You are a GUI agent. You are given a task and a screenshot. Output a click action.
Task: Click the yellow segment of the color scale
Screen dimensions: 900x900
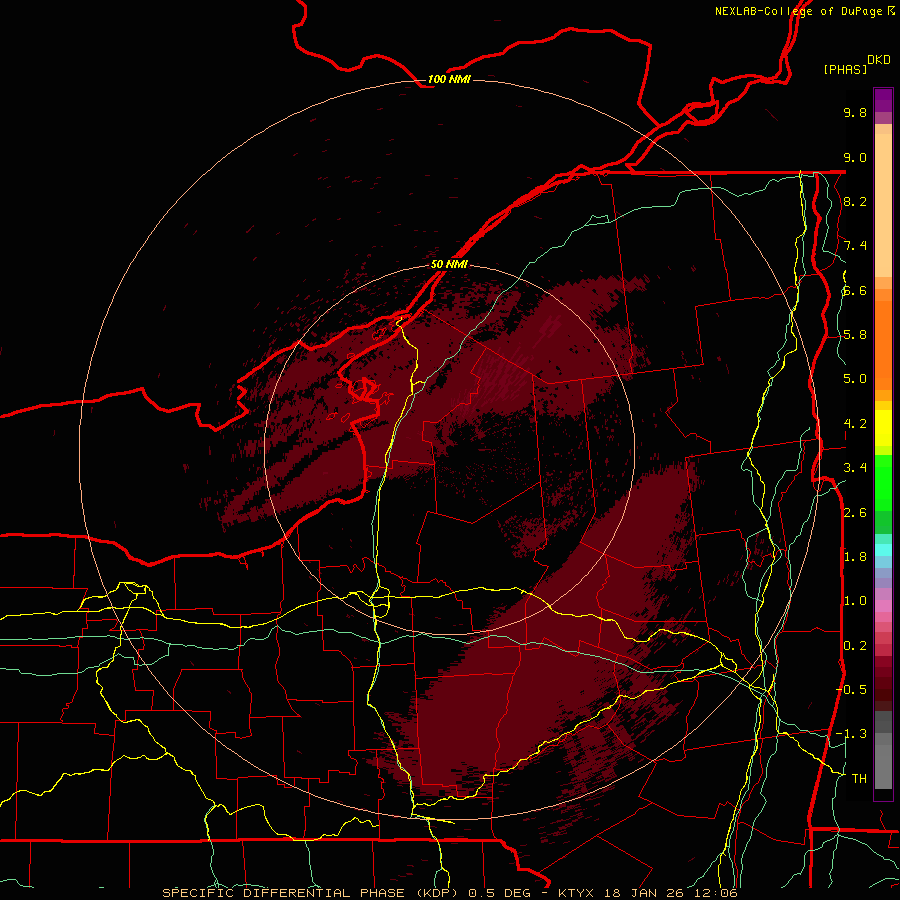(883, 428)
